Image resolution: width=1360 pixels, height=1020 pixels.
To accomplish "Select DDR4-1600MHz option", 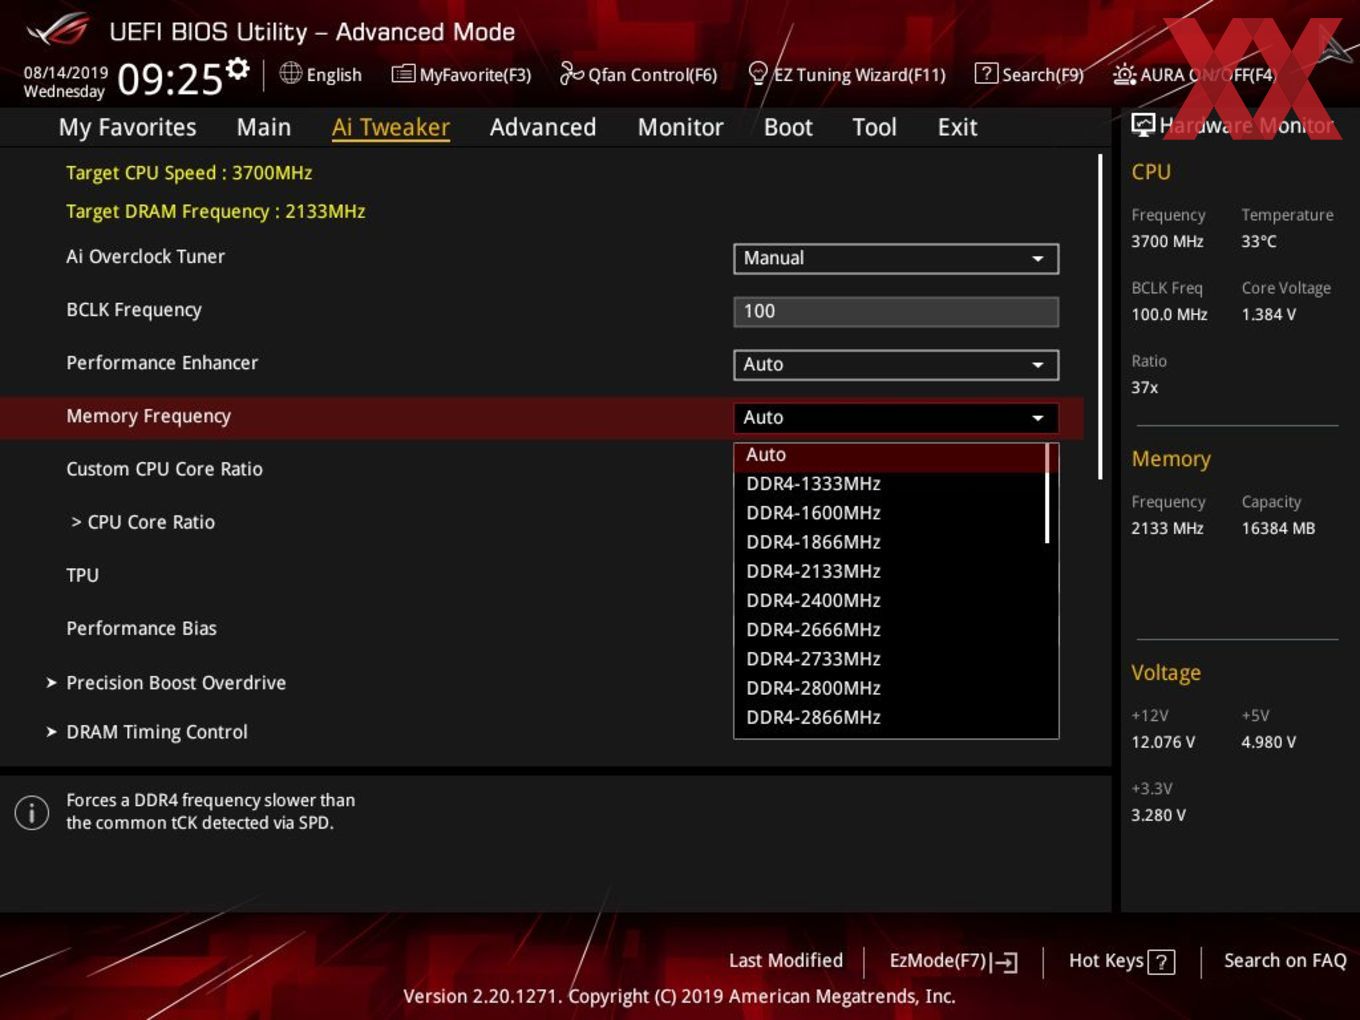I will point(890,513).
